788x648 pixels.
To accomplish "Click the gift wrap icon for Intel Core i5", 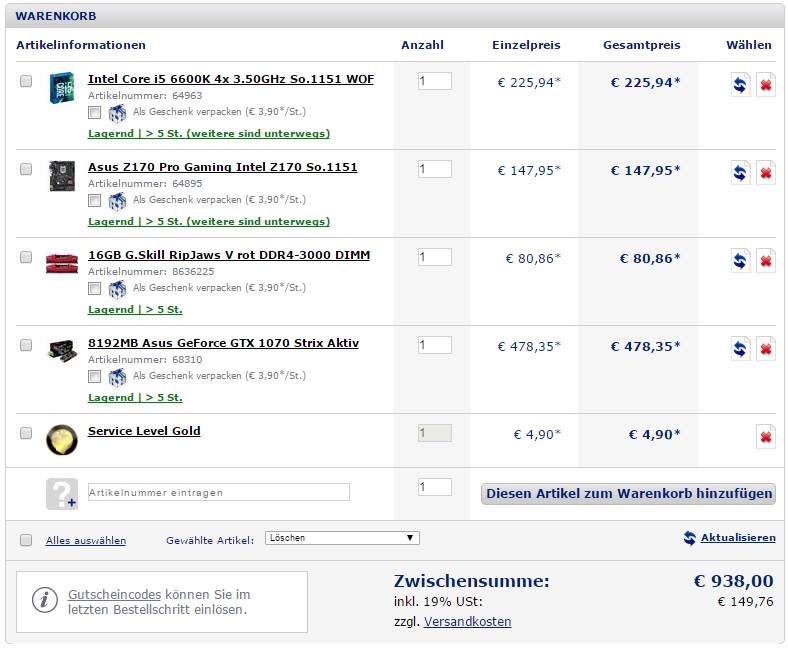I will point(117,113).
